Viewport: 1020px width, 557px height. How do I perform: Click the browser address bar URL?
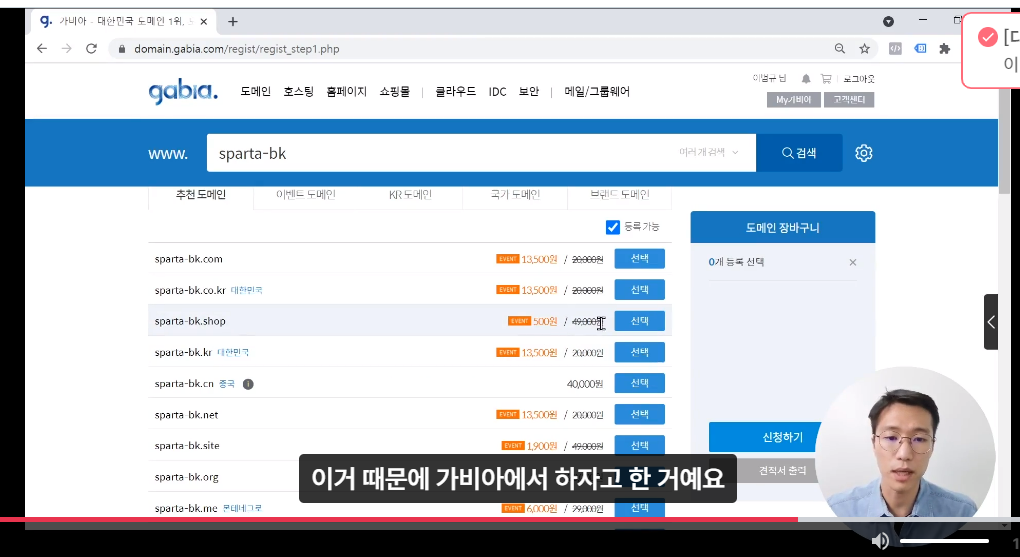[237, 49]
